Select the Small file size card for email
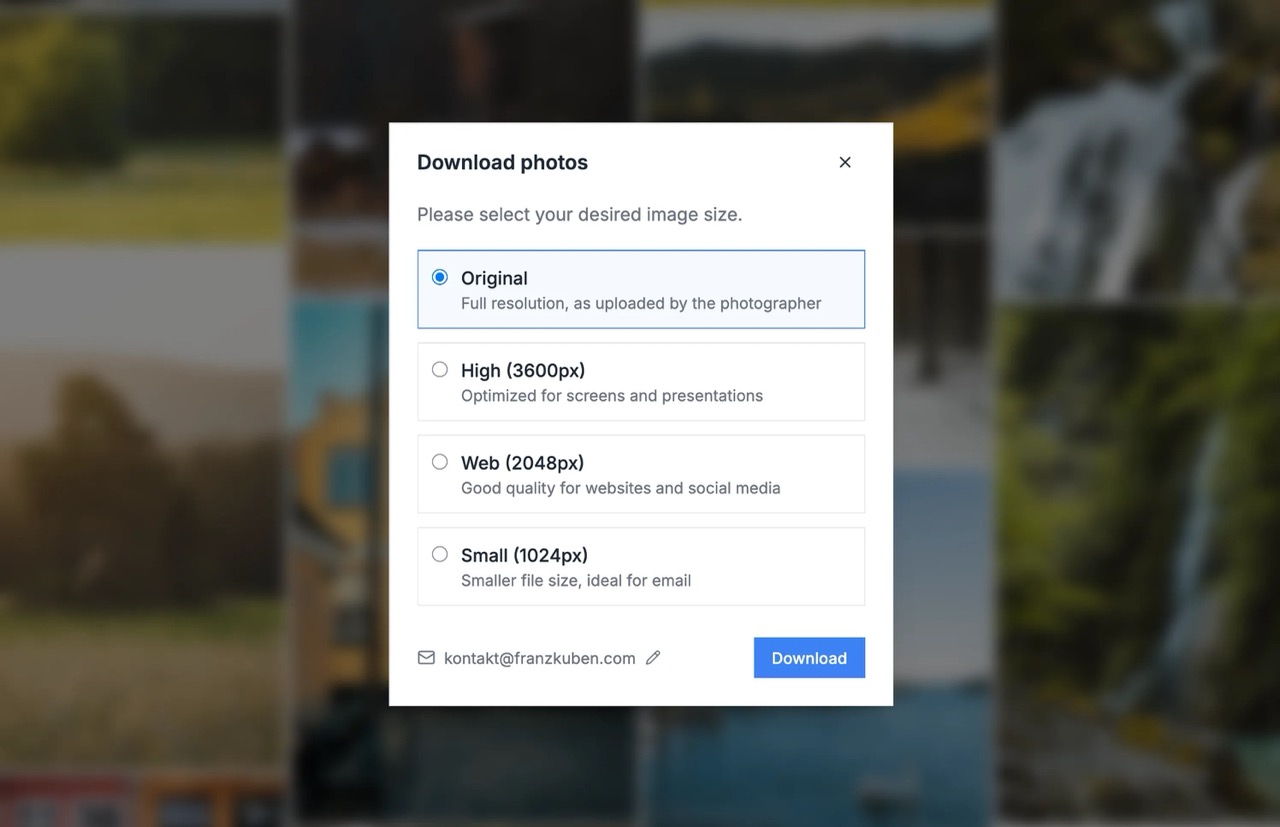 click(x=641, y=566)
